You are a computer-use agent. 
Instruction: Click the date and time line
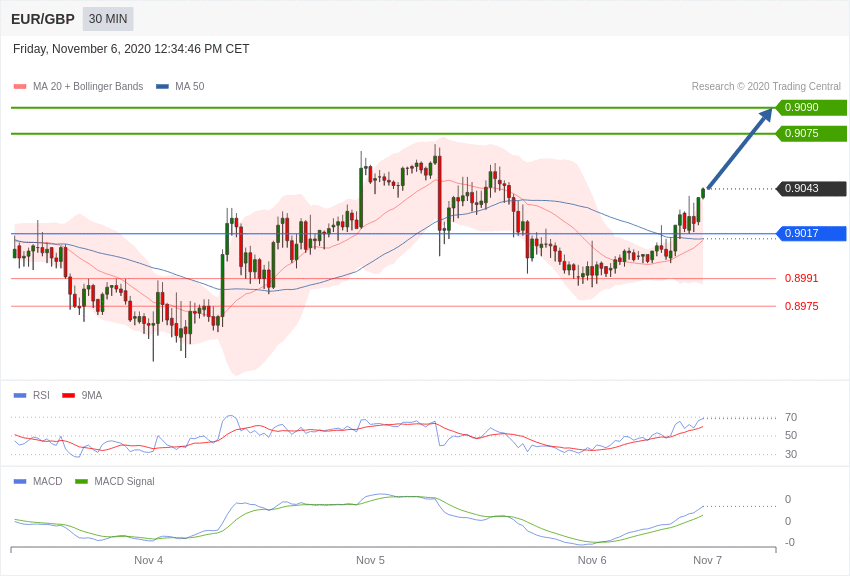click(x=131, y=49)
